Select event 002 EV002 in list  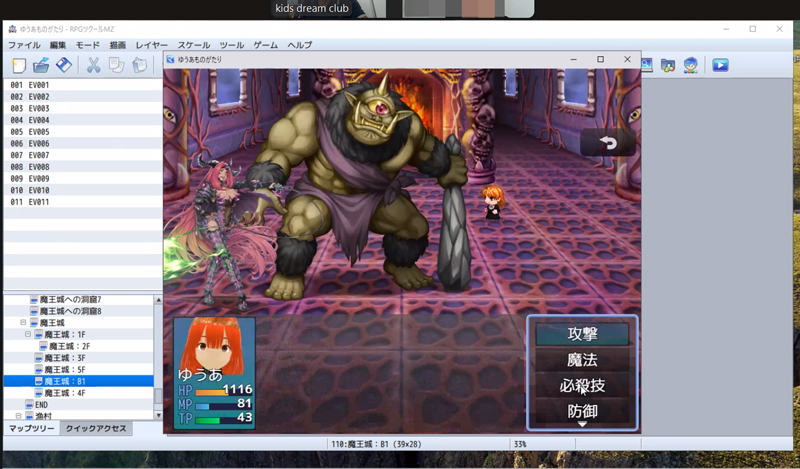pyautogui.click(x=83, y=96)
